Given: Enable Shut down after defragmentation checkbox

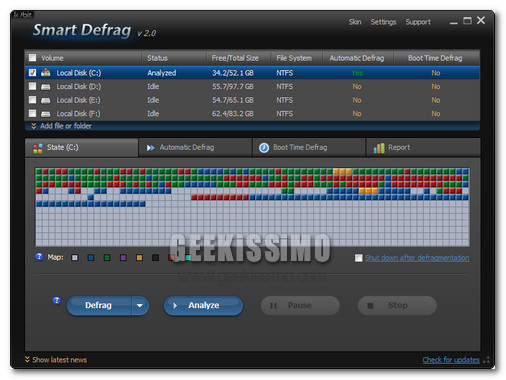Looking at the screenshot, I should coord(359,258).
